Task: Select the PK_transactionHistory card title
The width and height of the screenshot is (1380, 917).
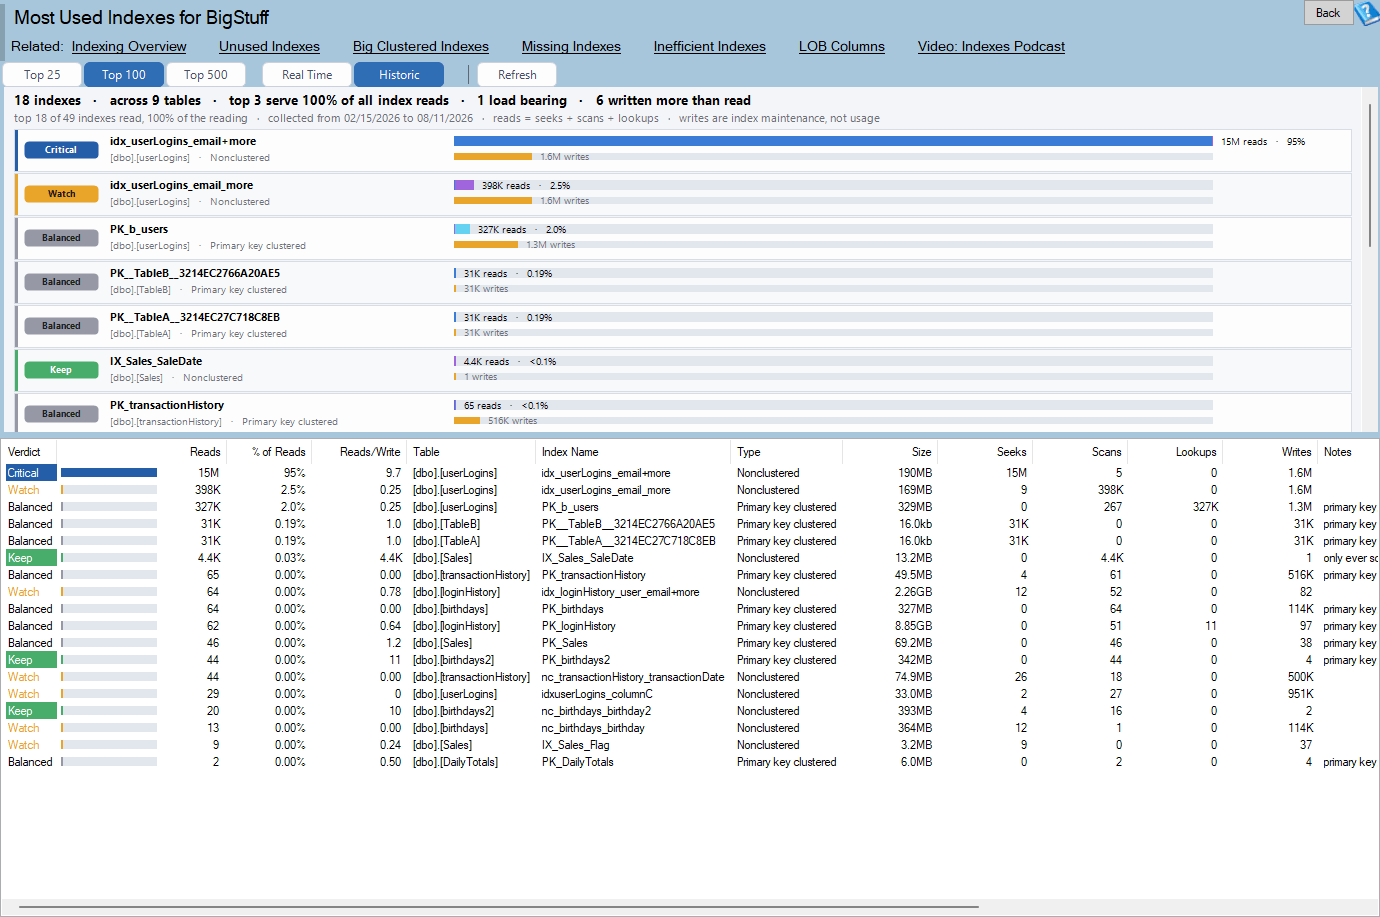Action: [167, 405]
